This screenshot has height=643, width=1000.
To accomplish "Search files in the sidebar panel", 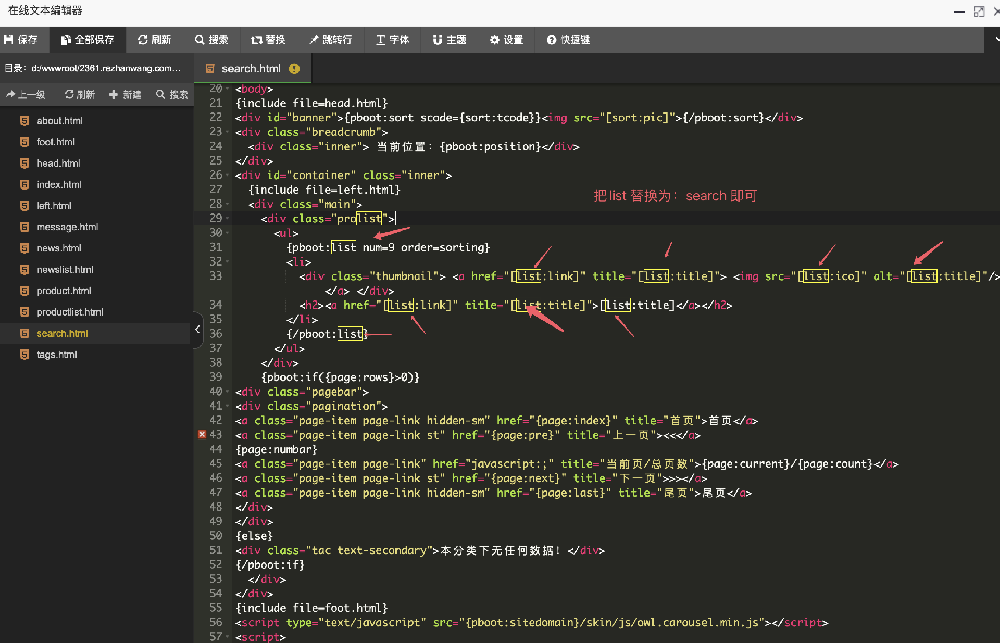I will pos(172,94).
